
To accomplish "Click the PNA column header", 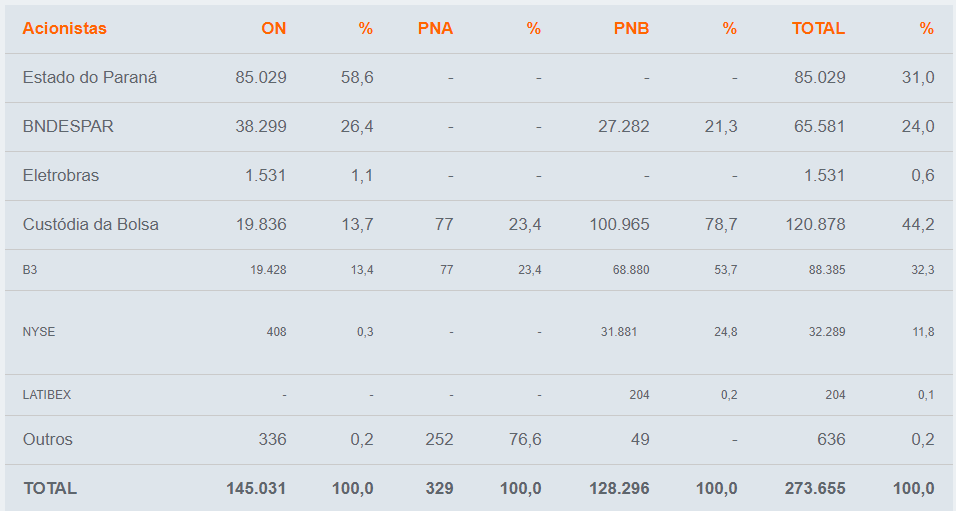I will pos(435,29).
